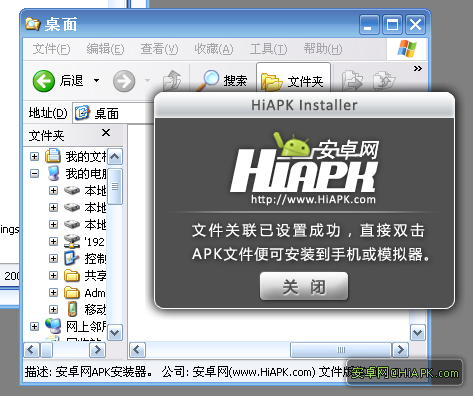
Task: Click the 桌面 window title icon
Action: tap(32, 24)
